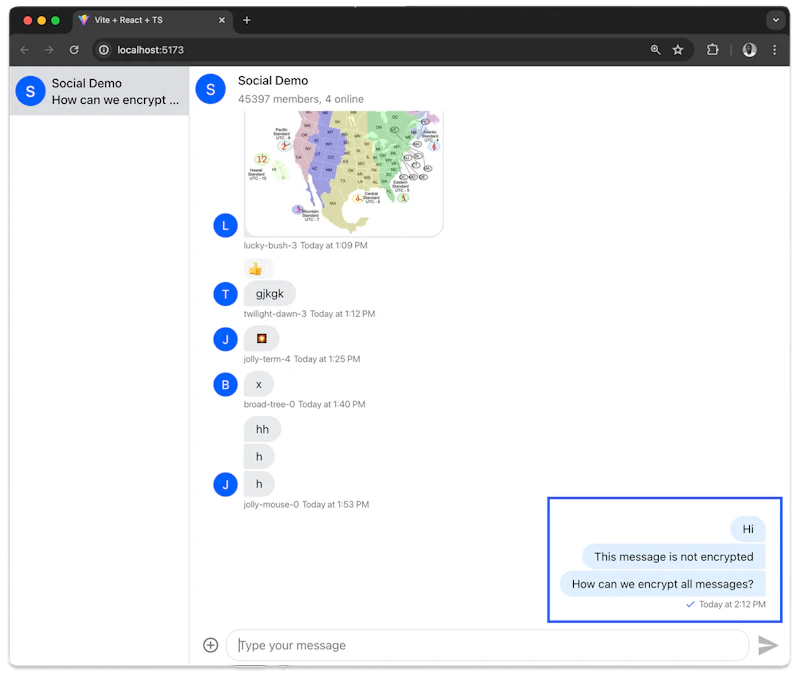The image size is (800, 679).
Task: Open the Chrome three-dot menu
Action: click(x=774, y=50)
